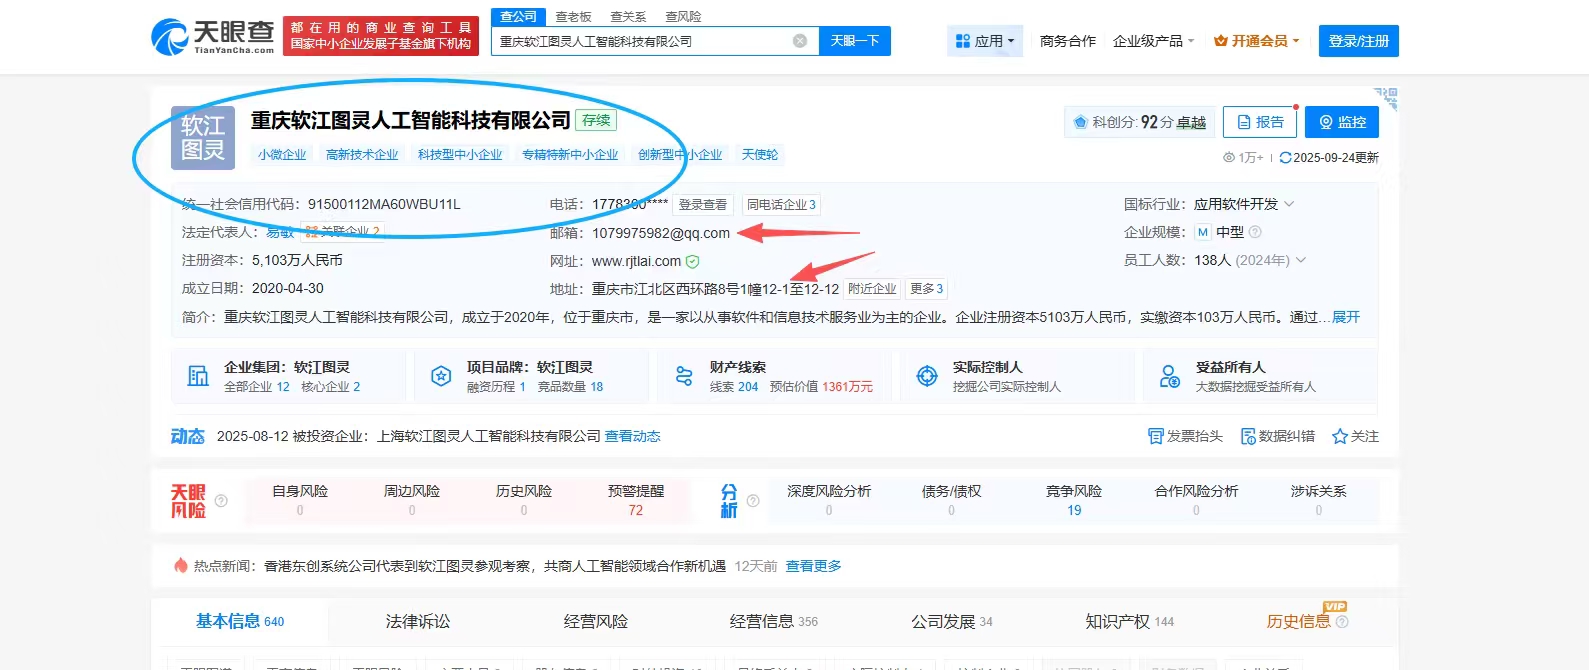Switch to the 法律诉讼 tab
The image size is (1589, 670).
[418, 621]
